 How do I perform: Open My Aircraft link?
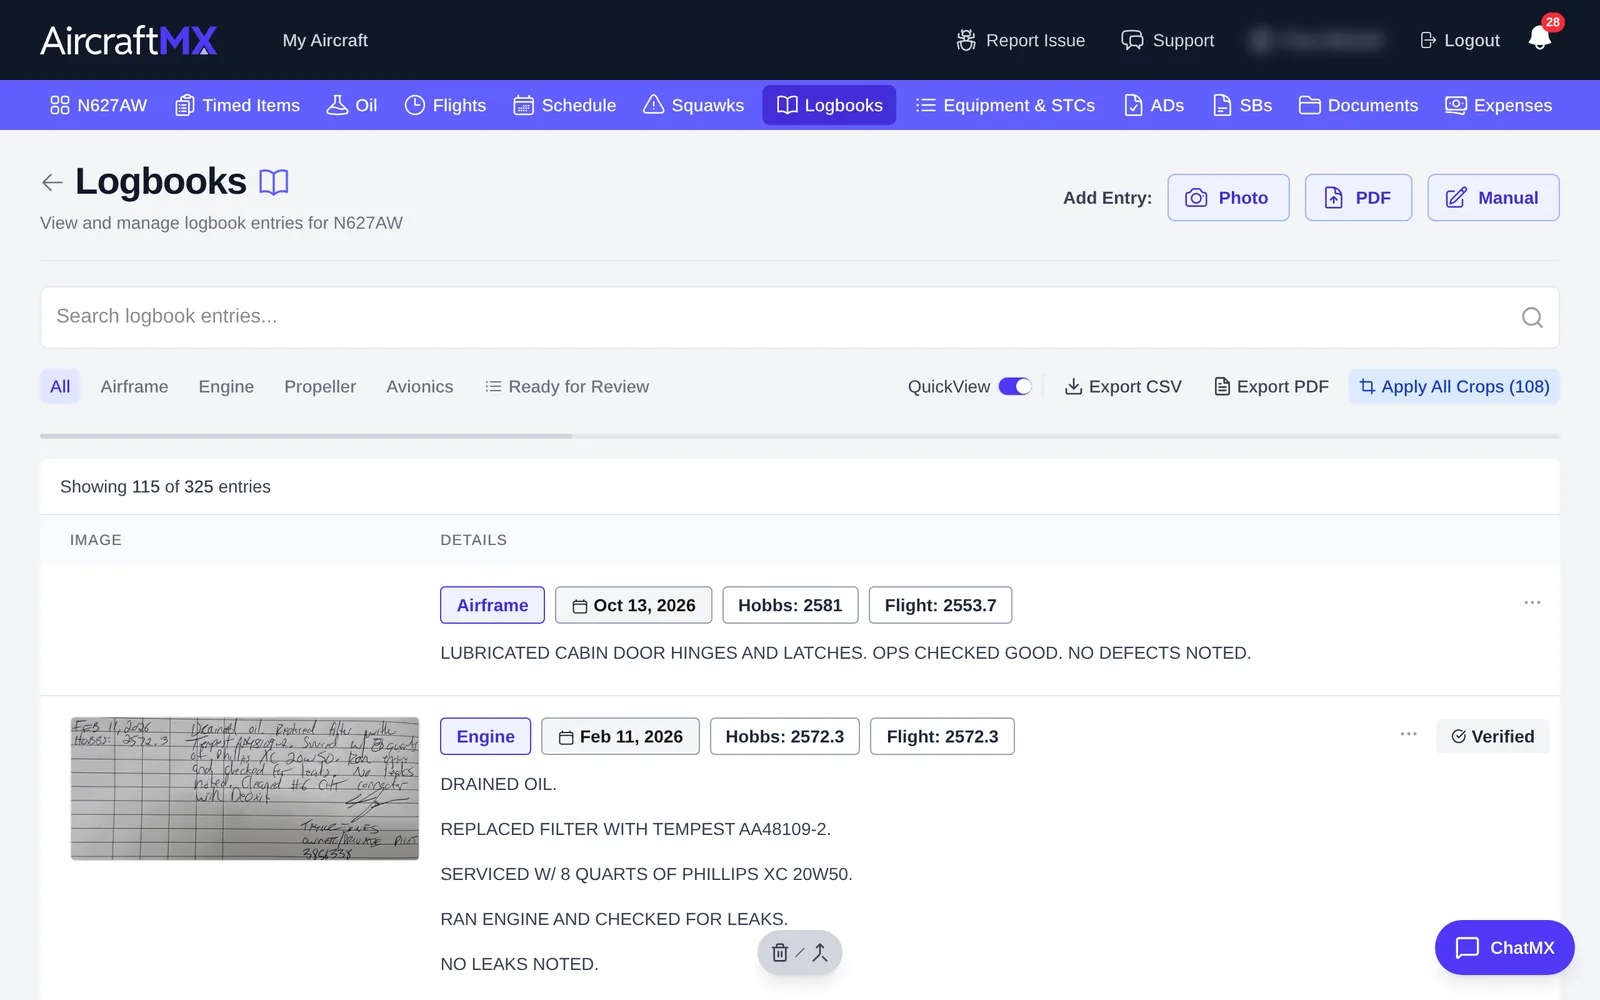[325, 40]
